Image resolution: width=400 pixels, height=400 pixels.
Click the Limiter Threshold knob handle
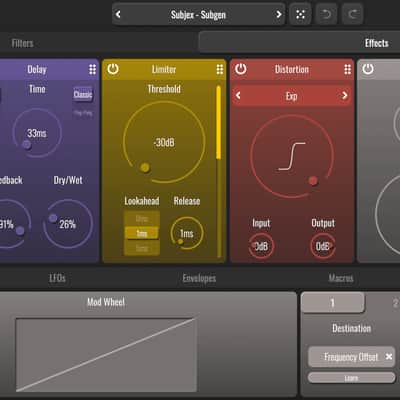coord(145,167)
